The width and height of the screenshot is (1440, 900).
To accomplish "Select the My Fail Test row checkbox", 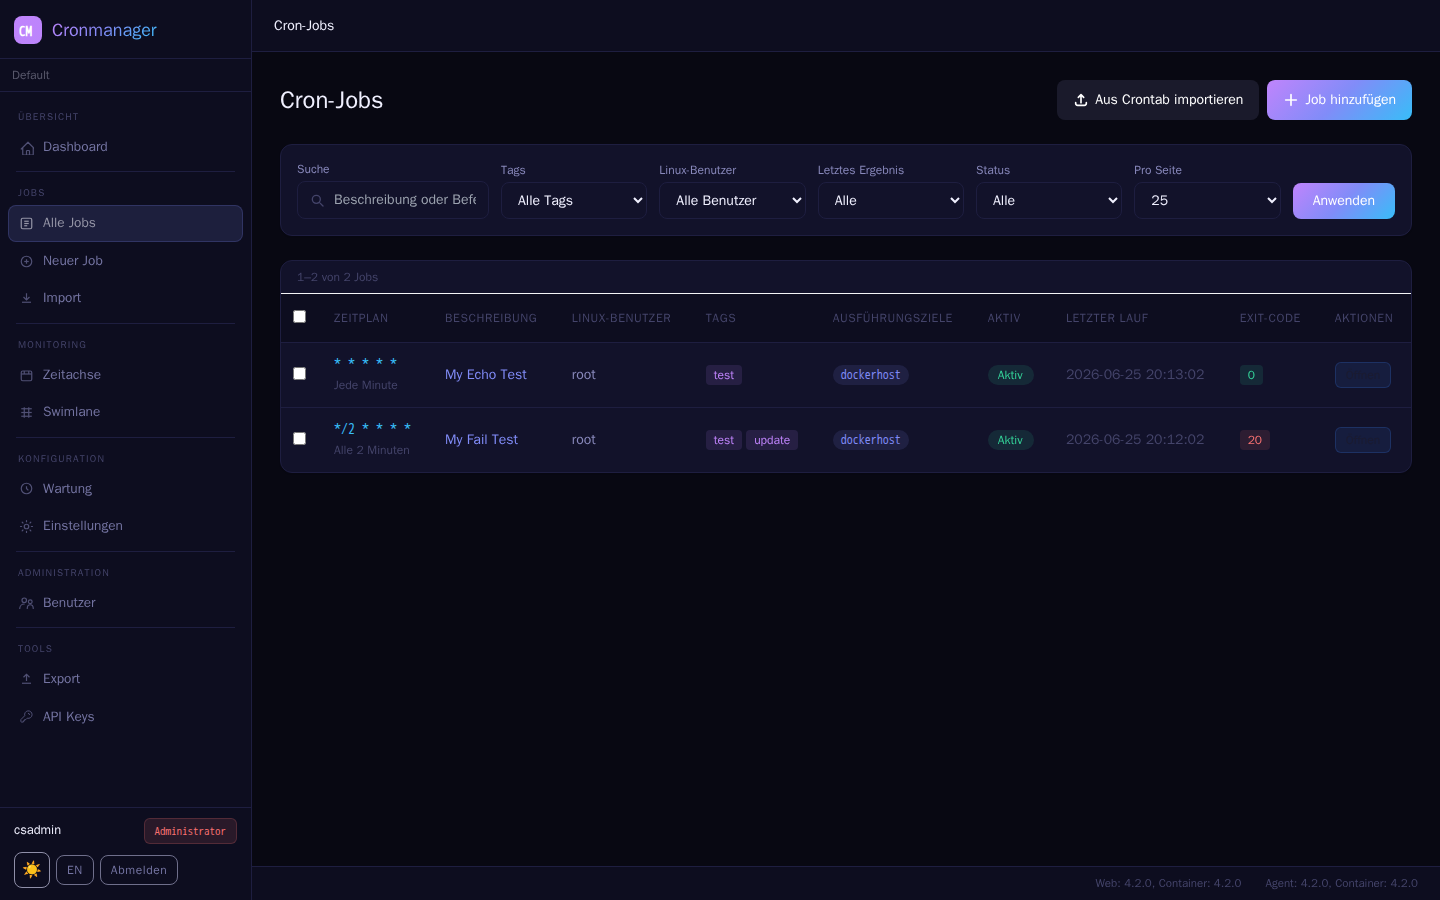I will point(299,439).
